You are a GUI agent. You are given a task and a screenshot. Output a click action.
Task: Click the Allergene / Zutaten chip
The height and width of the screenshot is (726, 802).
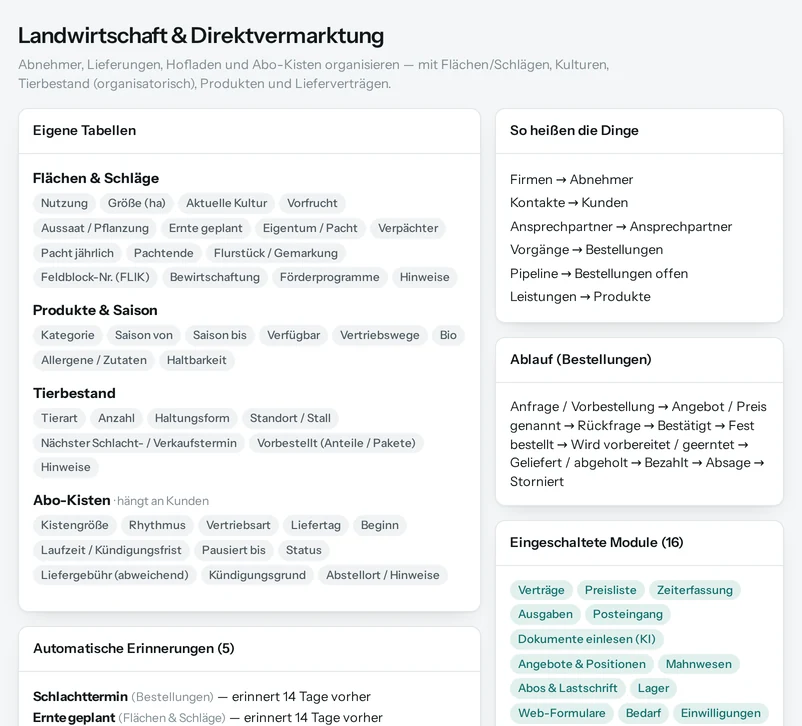tap(94, 360)
